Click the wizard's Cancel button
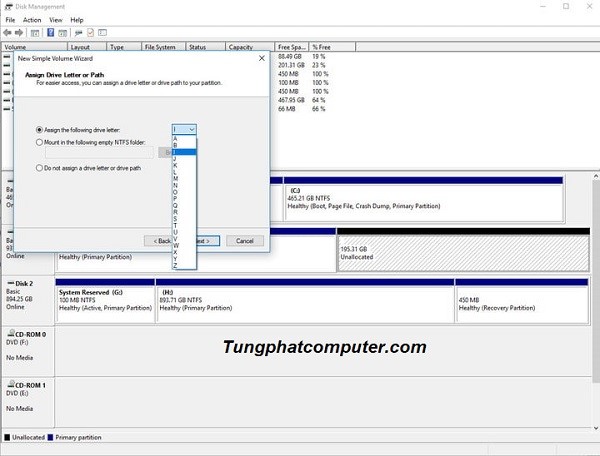The width and height of the screenshot is (600, 456). [245, 241]
